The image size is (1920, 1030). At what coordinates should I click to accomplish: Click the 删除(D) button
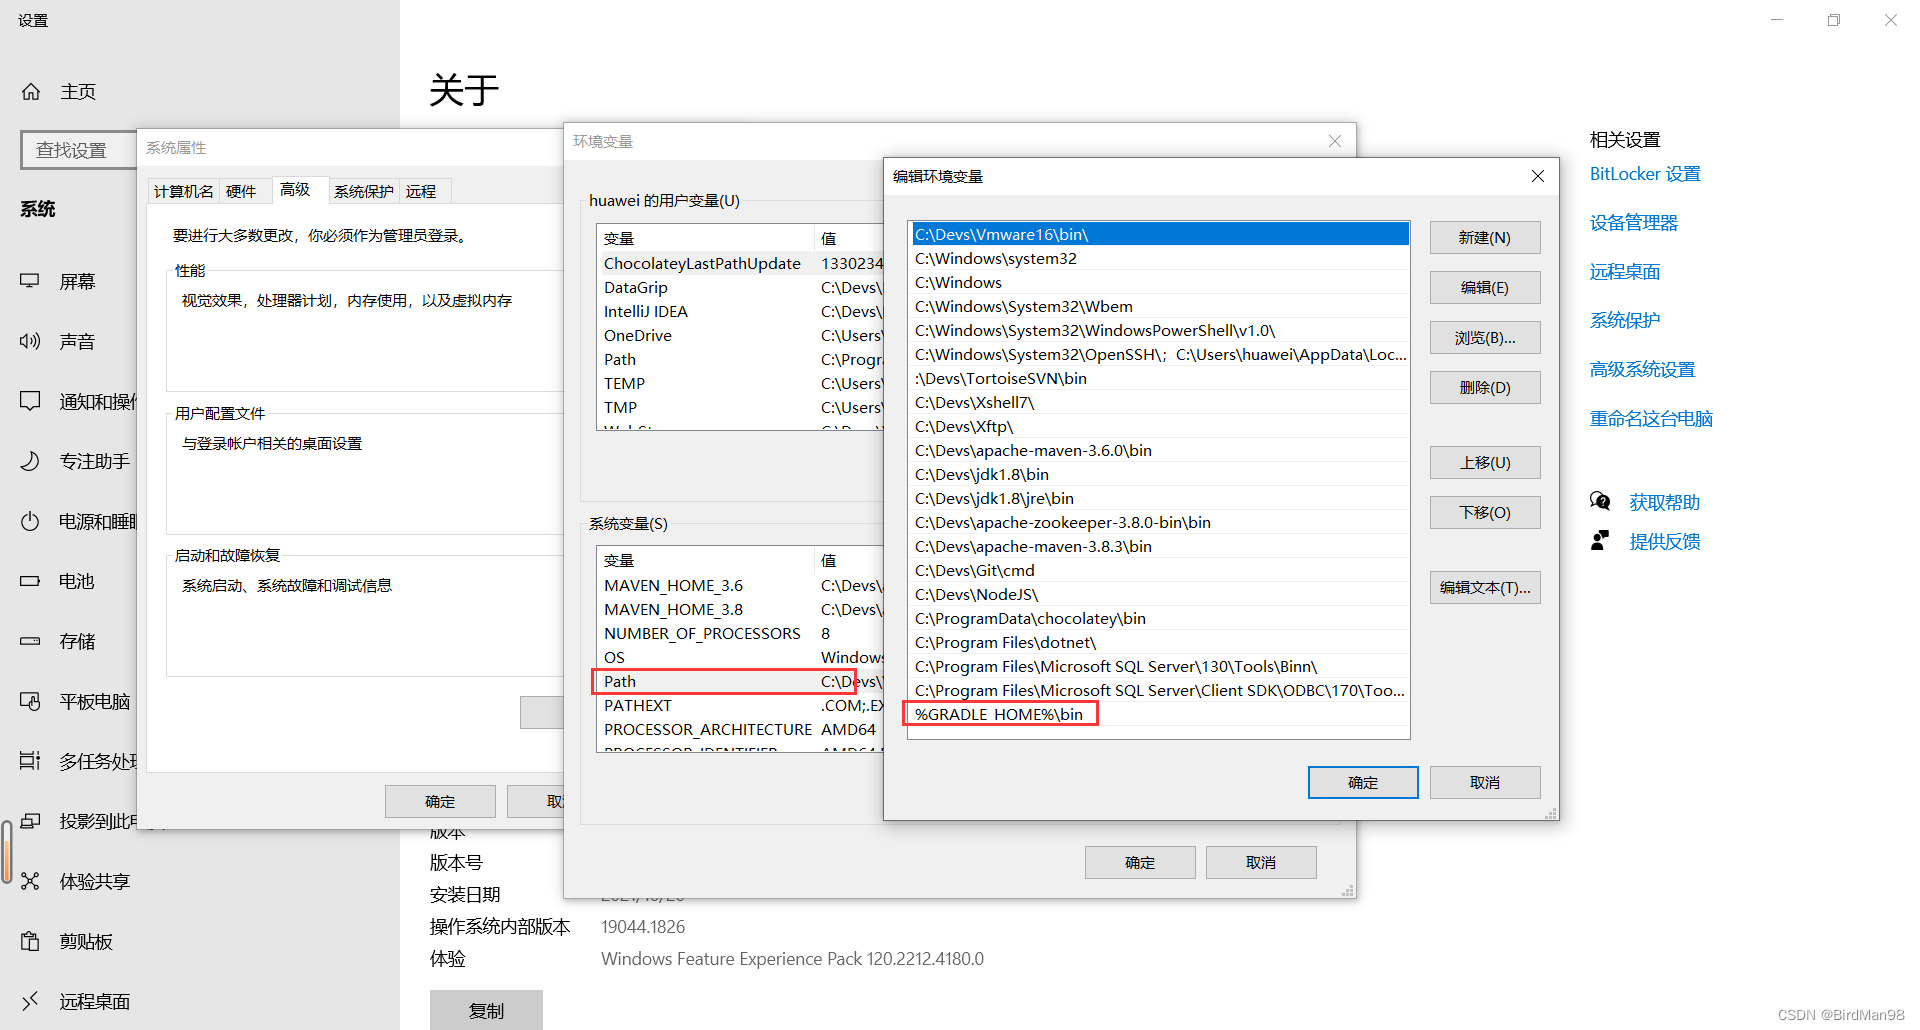(x=1485, y=387)
